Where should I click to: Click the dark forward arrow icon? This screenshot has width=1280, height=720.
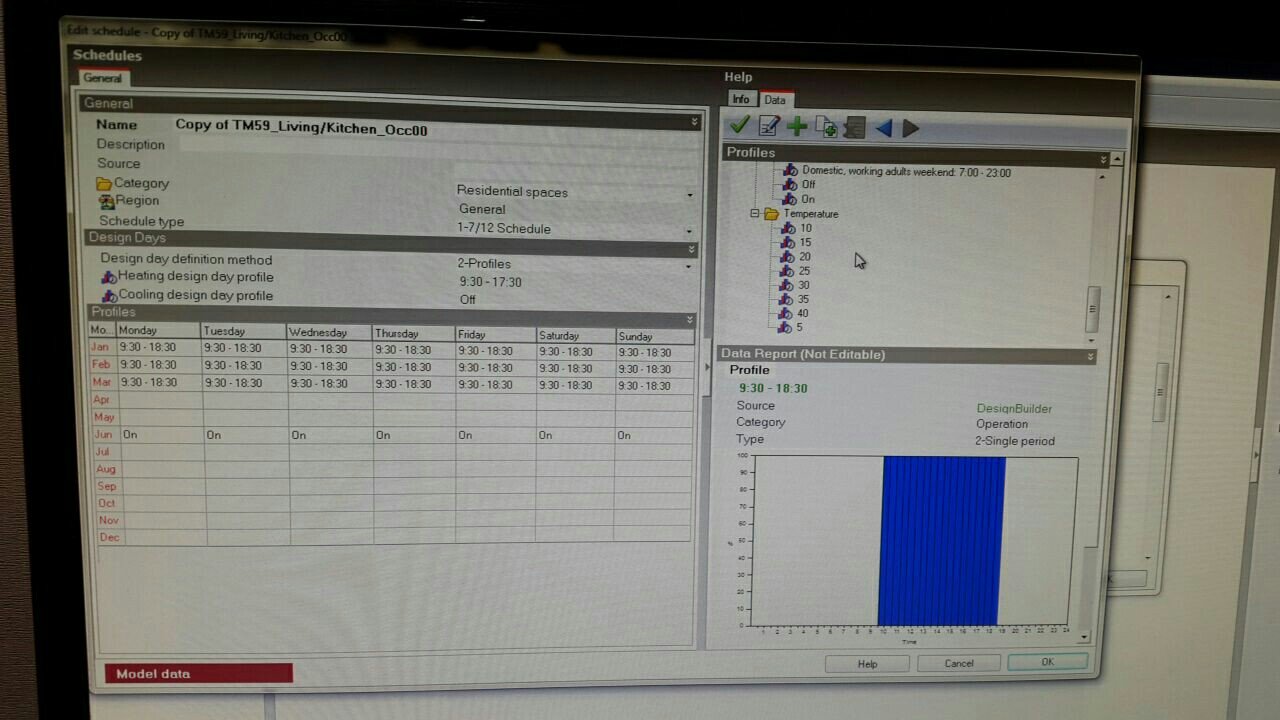click(910, 128)
